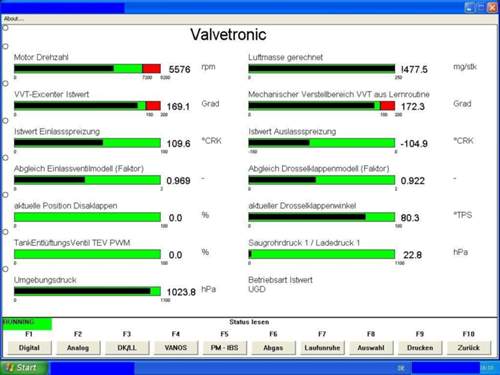Click the Saugrohrdruck 1 / Ladedruck 1 bar
Viewport: 500px width, 375px height.
tap(322, 254)
